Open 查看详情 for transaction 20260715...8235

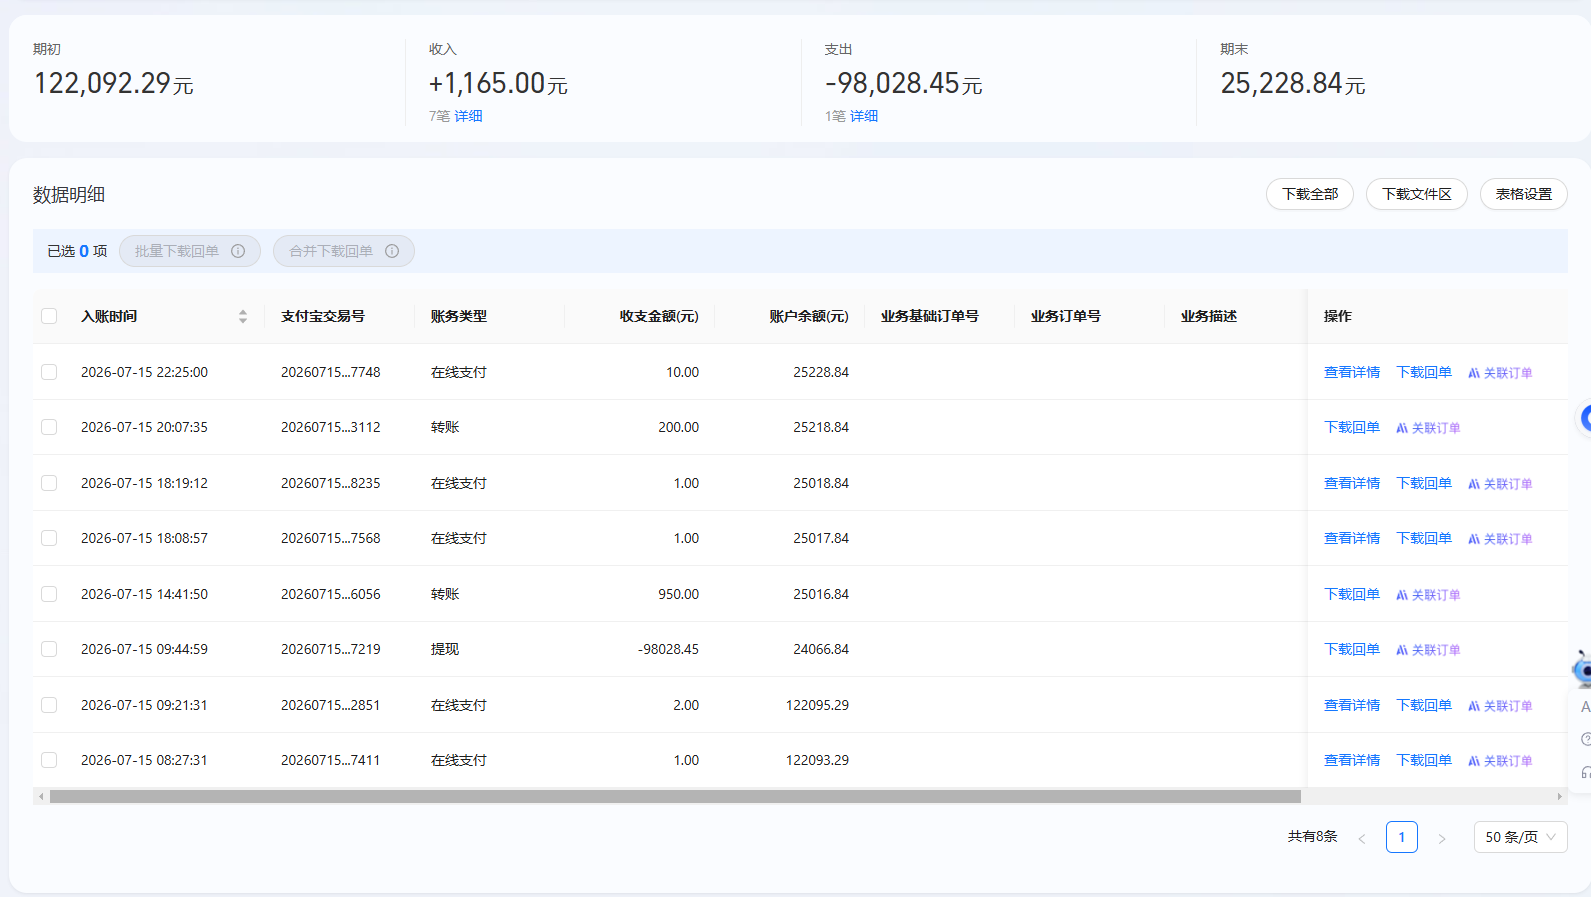coord(1352,483)
